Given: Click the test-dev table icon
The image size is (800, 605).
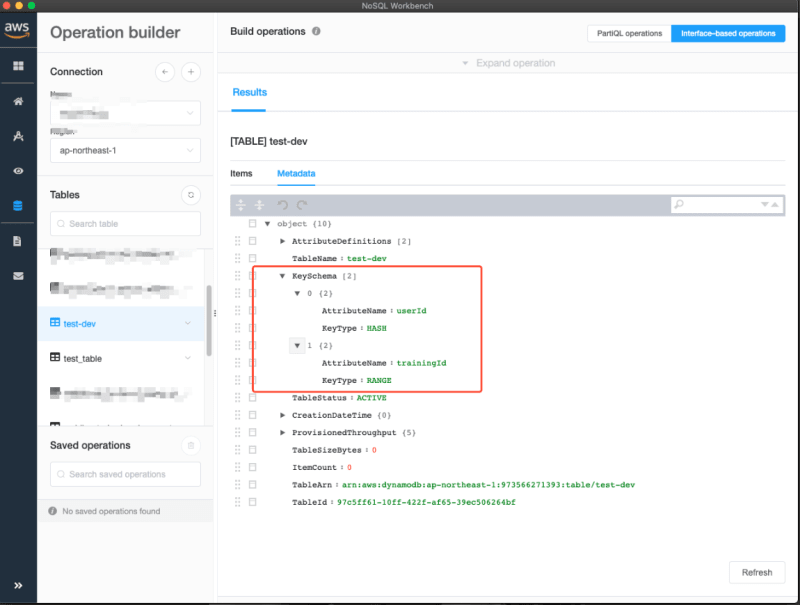Looking at the screenshot, I should (55, 322).
